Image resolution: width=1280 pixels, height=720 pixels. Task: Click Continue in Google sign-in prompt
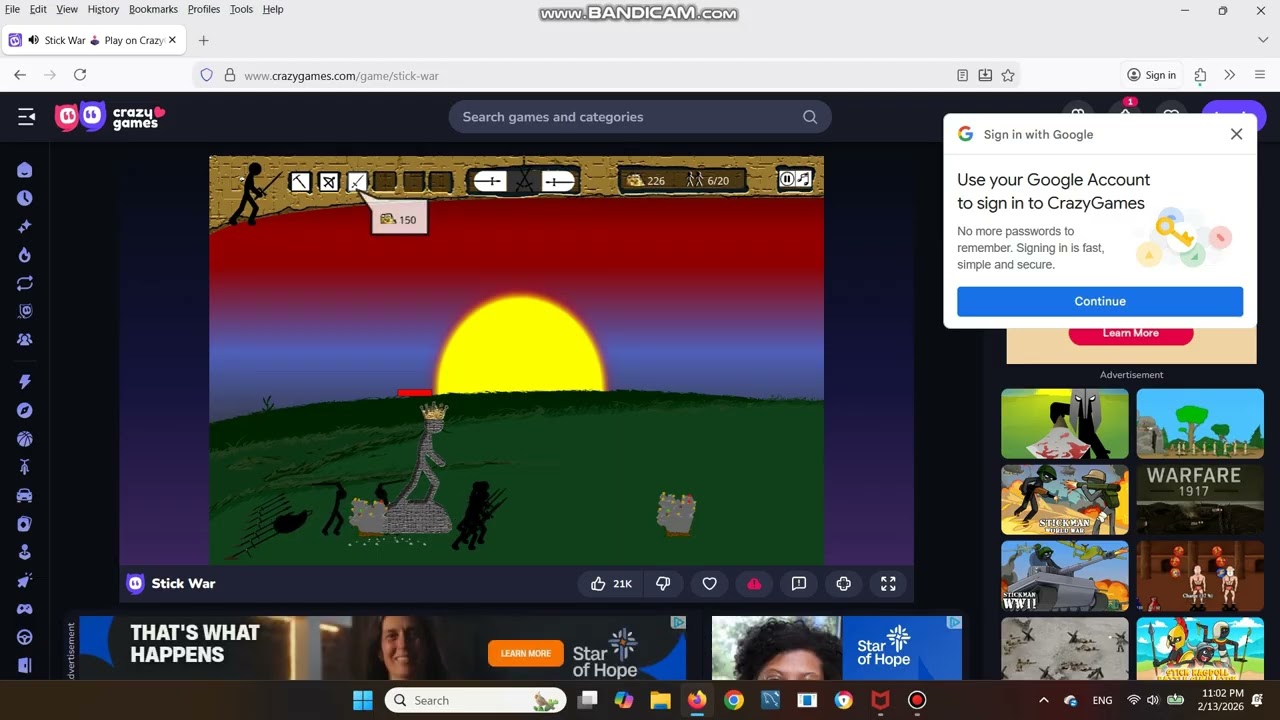(x=1100, y=301)
